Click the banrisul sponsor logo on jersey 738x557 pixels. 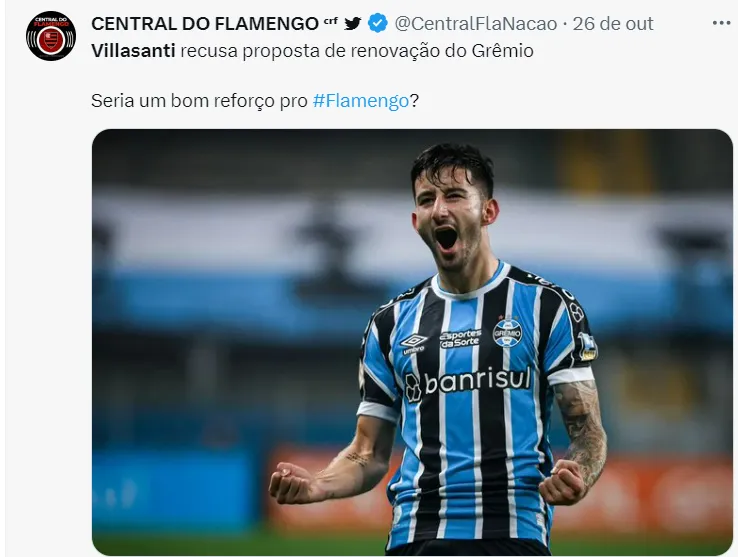pos(468,381)
